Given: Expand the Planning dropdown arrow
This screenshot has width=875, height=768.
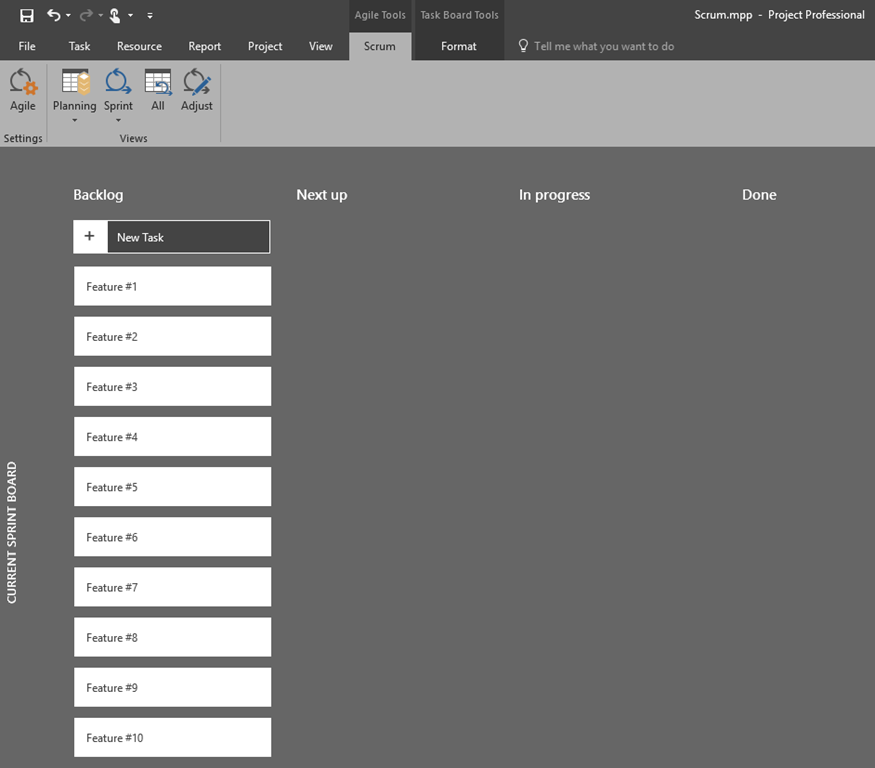Looking at the screenshot, I should pyautogui.click(x=75, y=121).
